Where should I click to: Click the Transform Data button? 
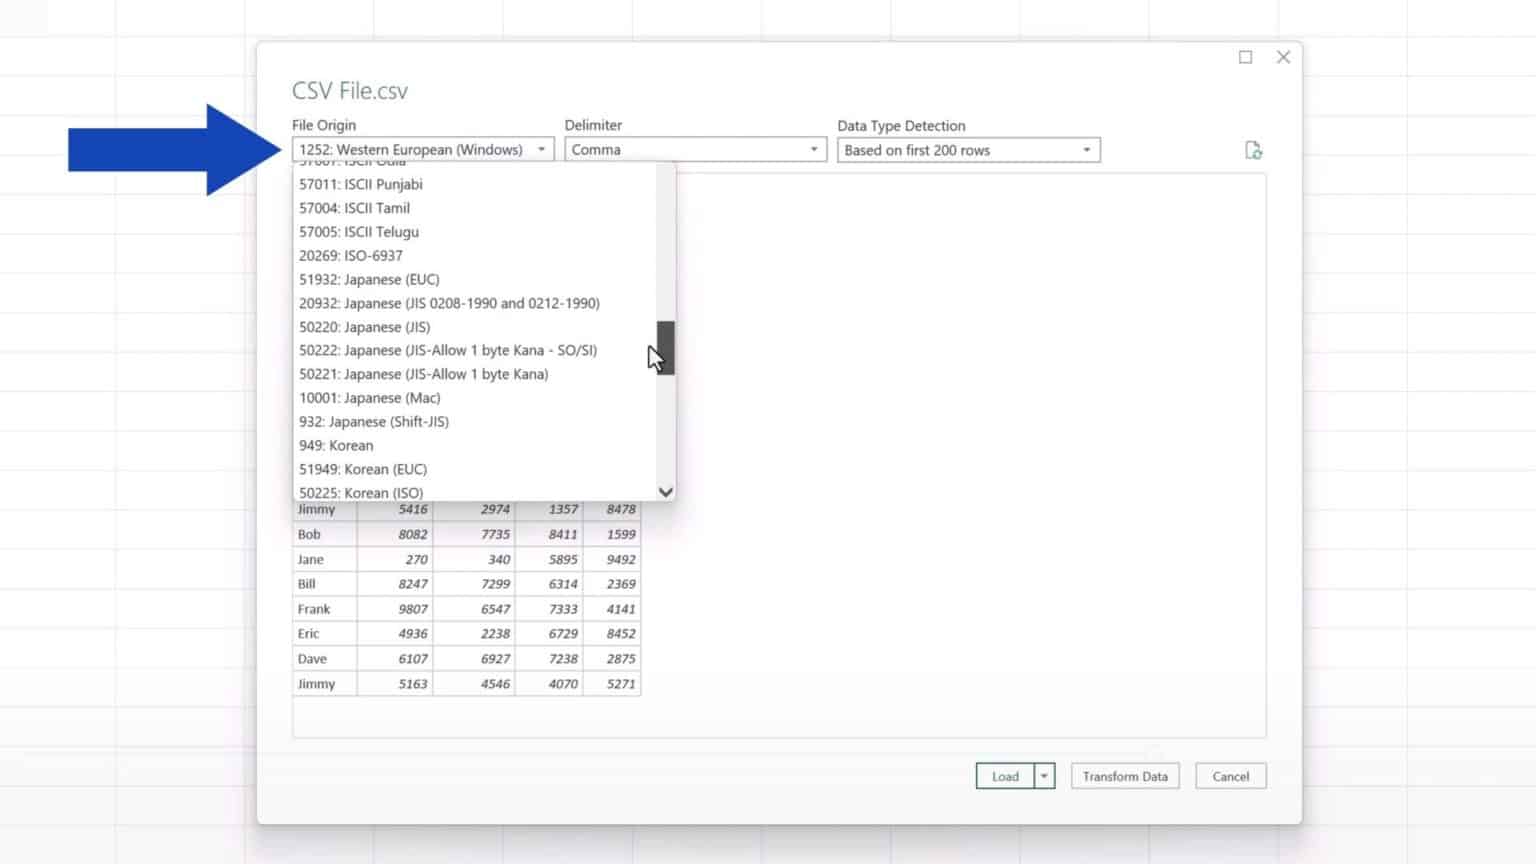[x=1124, y=776]
